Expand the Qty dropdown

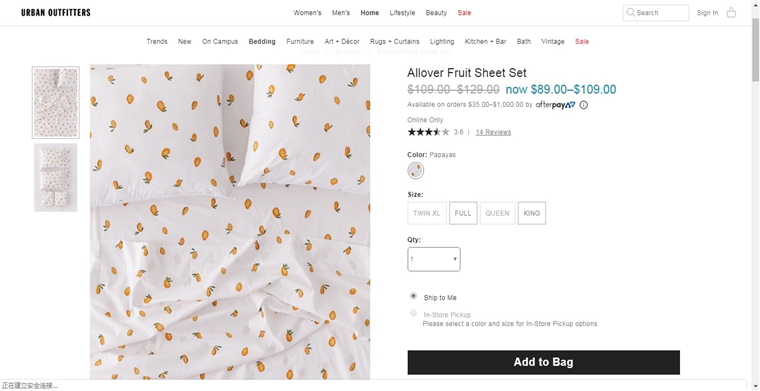tap(434, 259)
